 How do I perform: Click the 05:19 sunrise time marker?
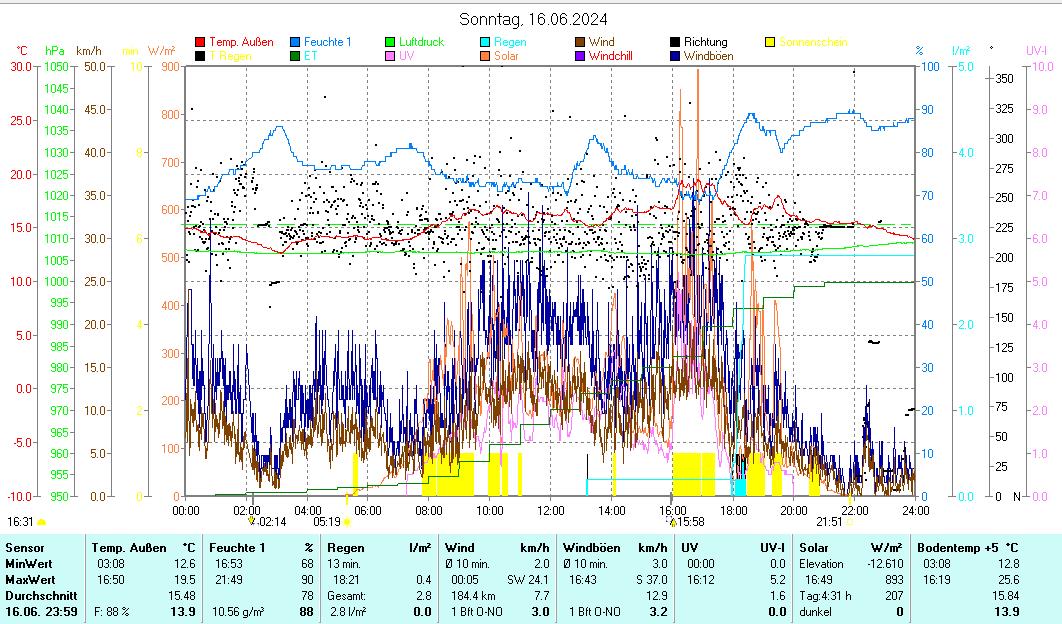click(x=327, y=521)
